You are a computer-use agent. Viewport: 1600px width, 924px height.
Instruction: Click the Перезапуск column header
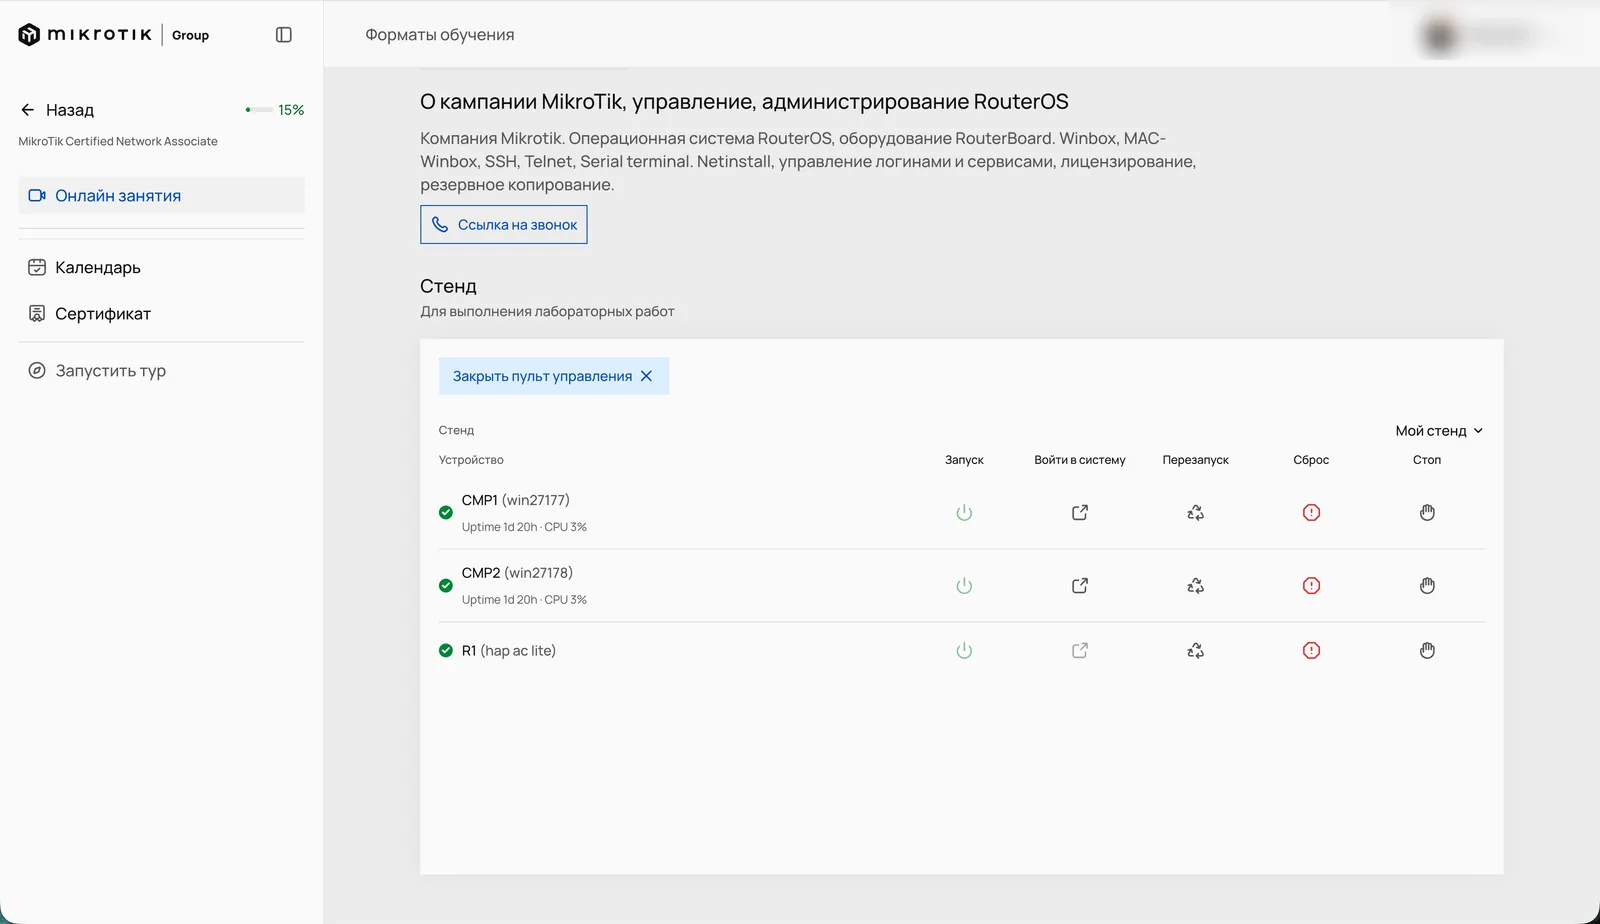click(1196, 460)
